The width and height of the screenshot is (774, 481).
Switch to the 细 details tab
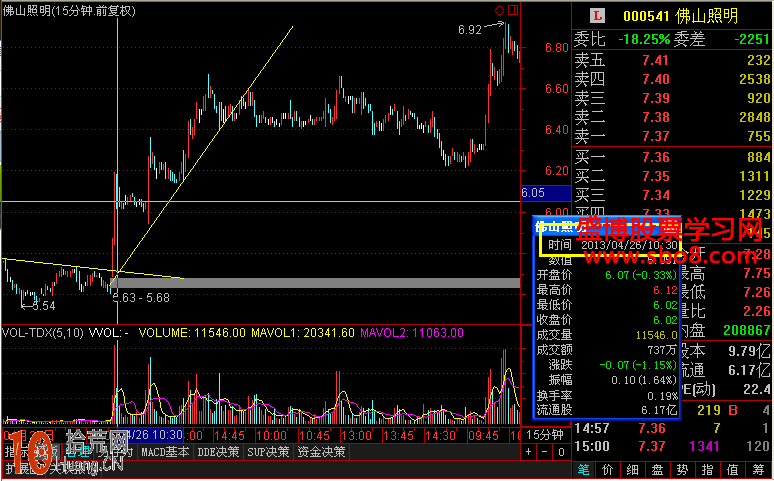point(633,470)
